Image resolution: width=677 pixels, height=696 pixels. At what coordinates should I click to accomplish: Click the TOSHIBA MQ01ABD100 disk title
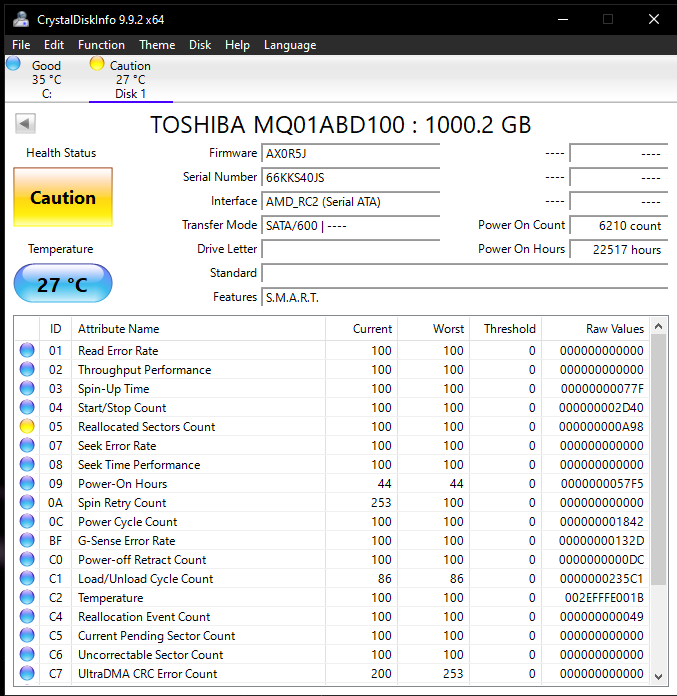(340, 124)
